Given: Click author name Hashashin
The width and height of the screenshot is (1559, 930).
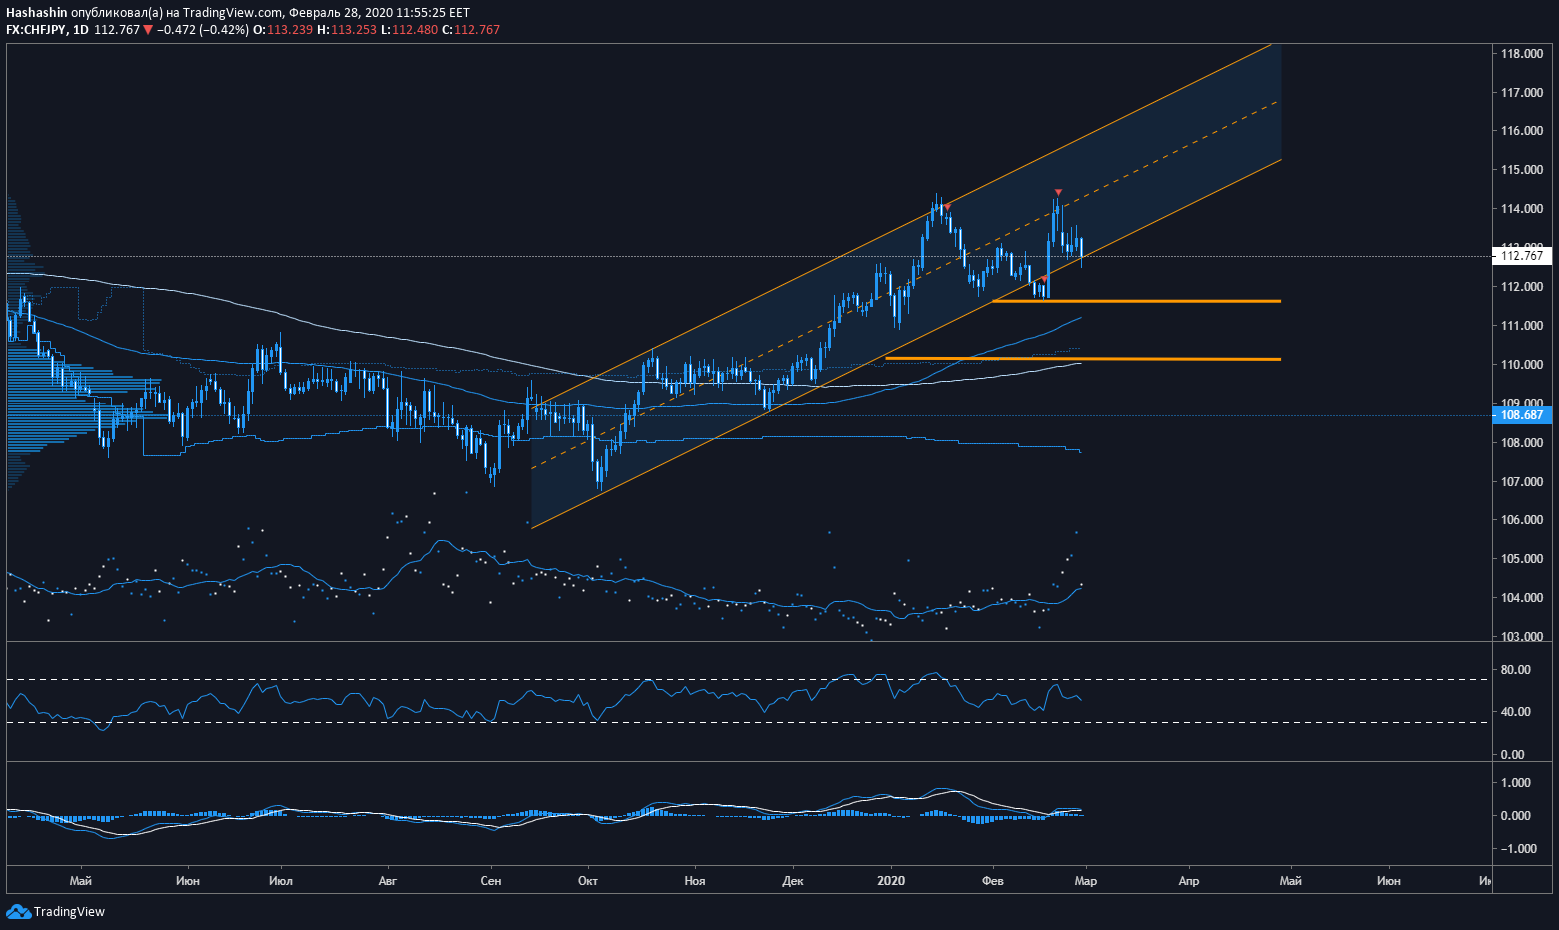Looking at the screenshot, I should pos(37,13).
